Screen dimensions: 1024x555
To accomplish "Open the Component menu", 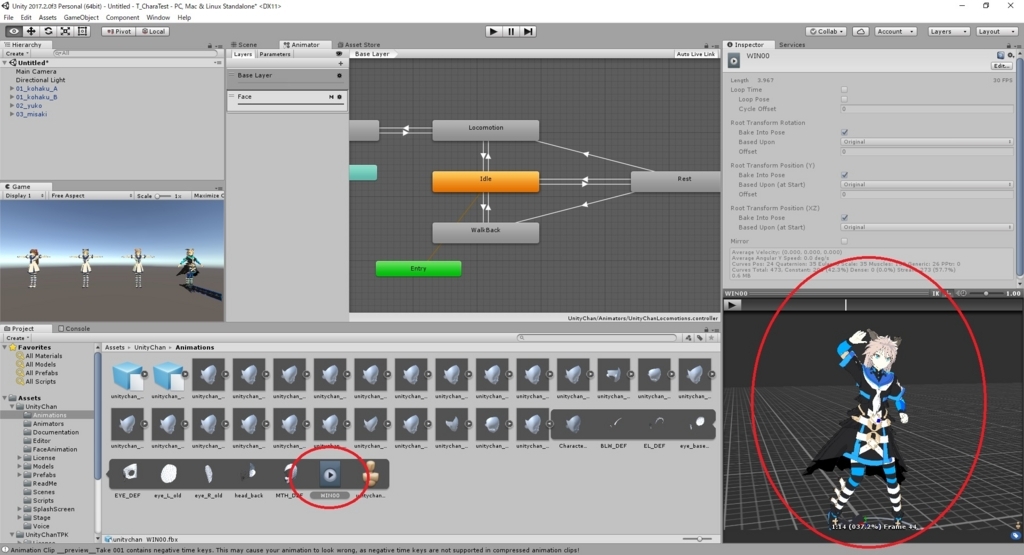I will (x=122, y=18).
